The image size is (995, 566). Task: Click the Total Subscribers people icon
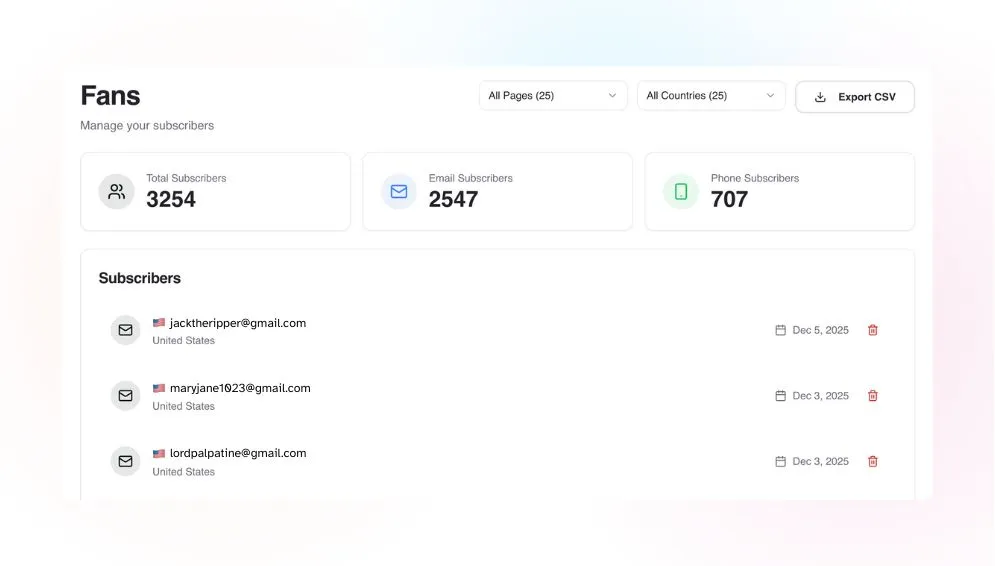coord(116,192)
